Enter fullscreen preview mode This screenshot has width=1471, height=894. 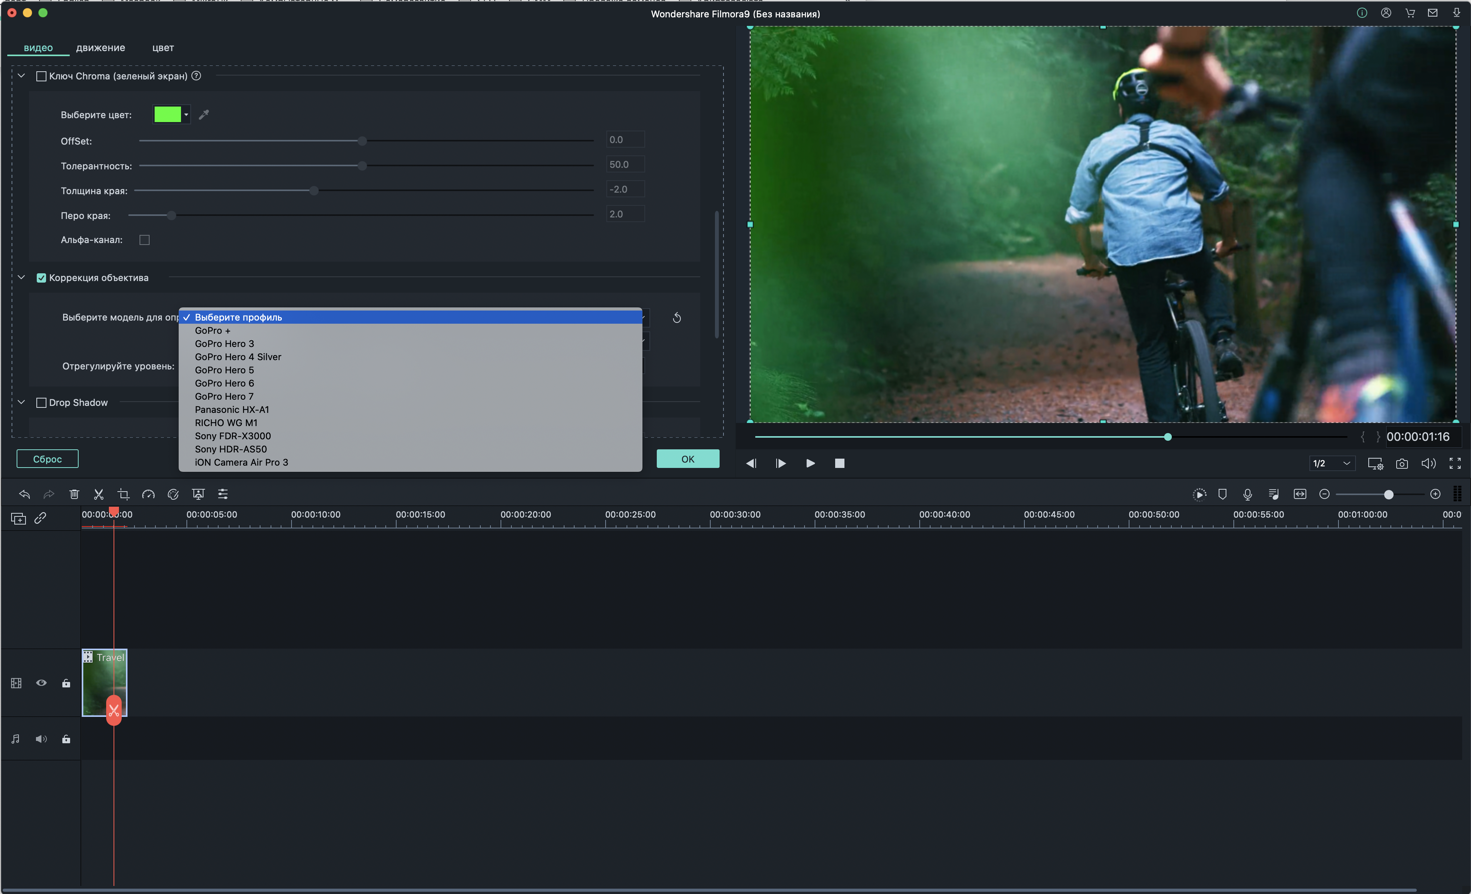pyautogui.click(x=1455, y=464)
